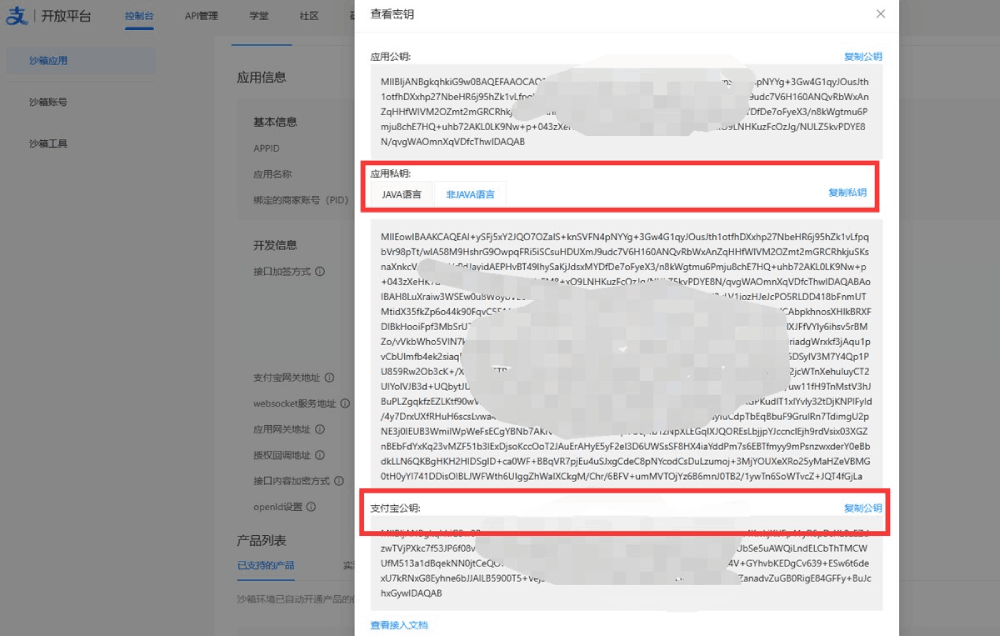Click the openId设置 label
The width and height of the screenshot is (1000, 636).
point(277,507)
